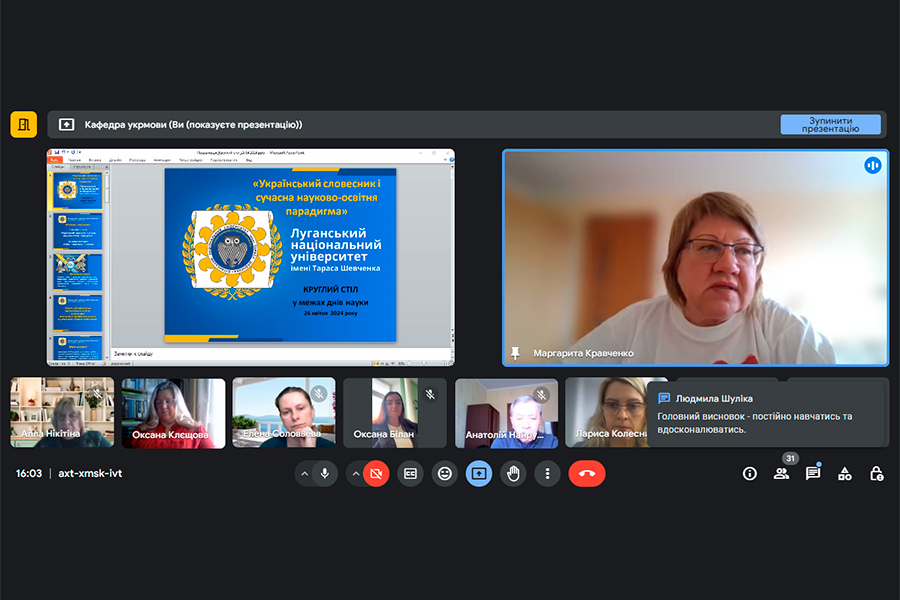Click the shared PowerPoint presentation preview
Image resolution: width=900 pixels, height=600 pixels.
coord(251,257)
